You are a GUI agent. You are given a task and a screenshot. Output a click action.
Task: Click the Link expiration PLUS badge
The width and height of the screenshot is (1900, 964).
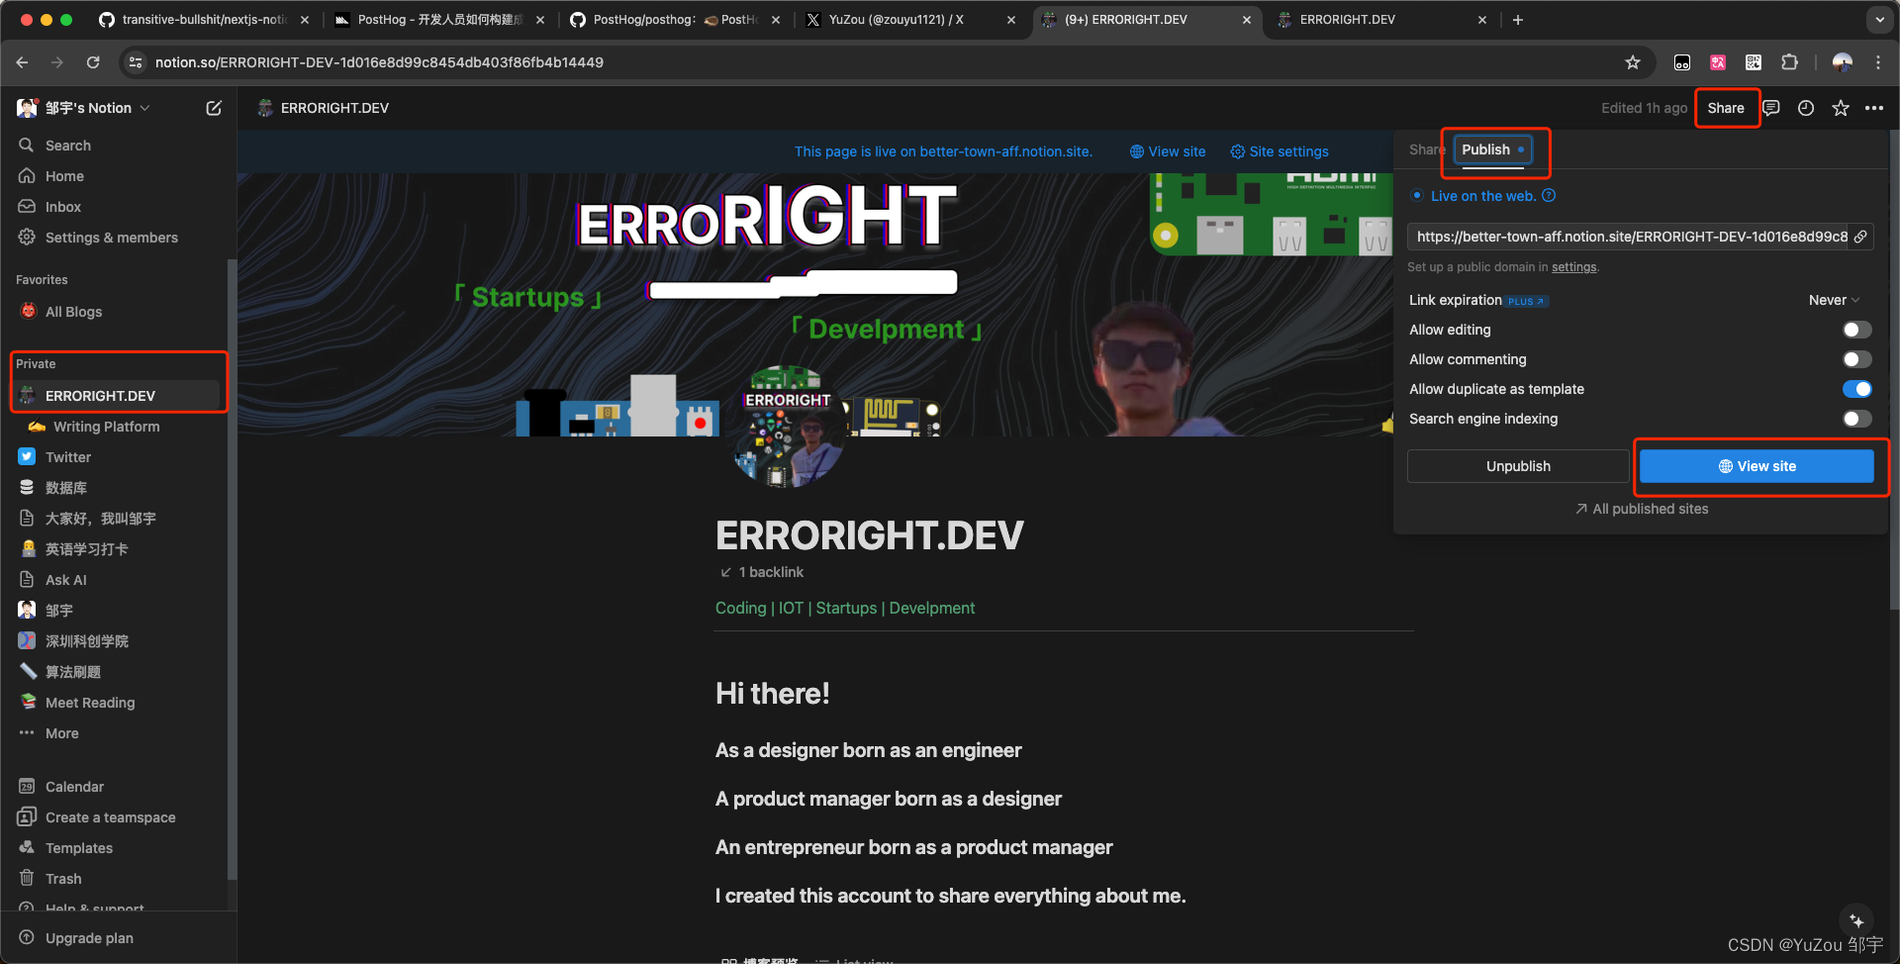[1527, 301]
